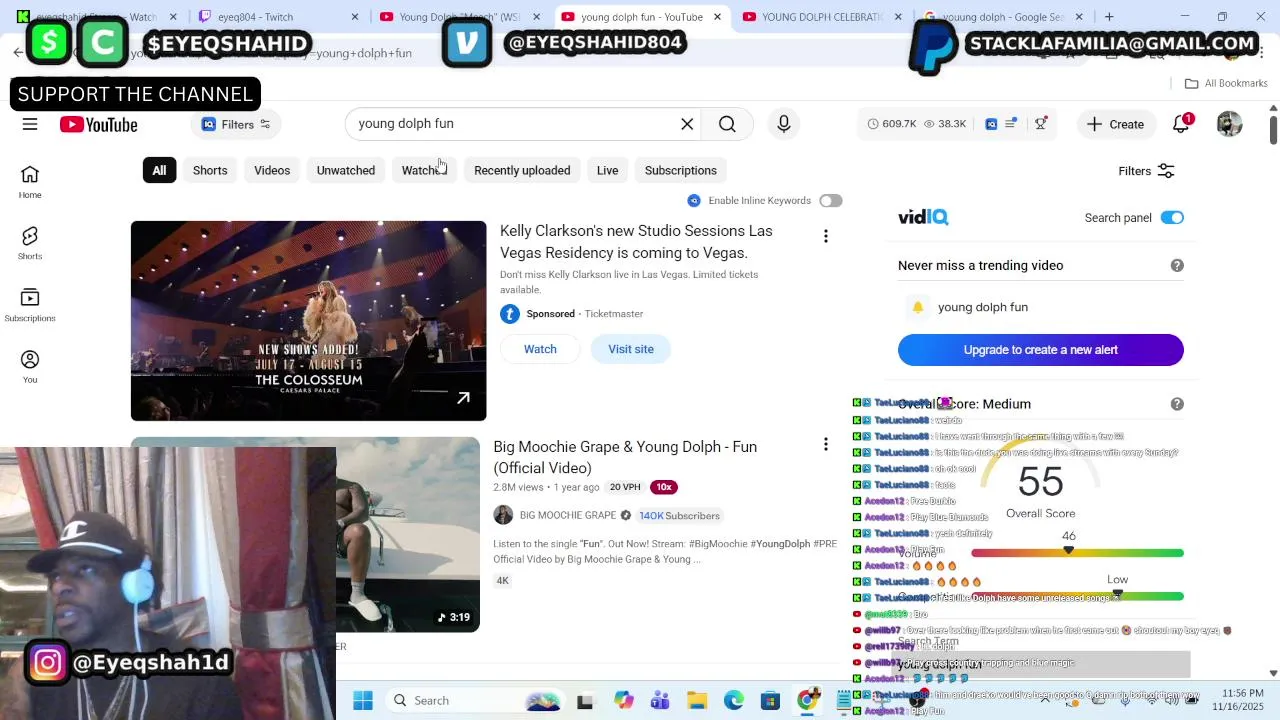This screenshot has height=720, width=1280.
Task: Turn off the Search panel switch
Action: [x=1172, y=218]
